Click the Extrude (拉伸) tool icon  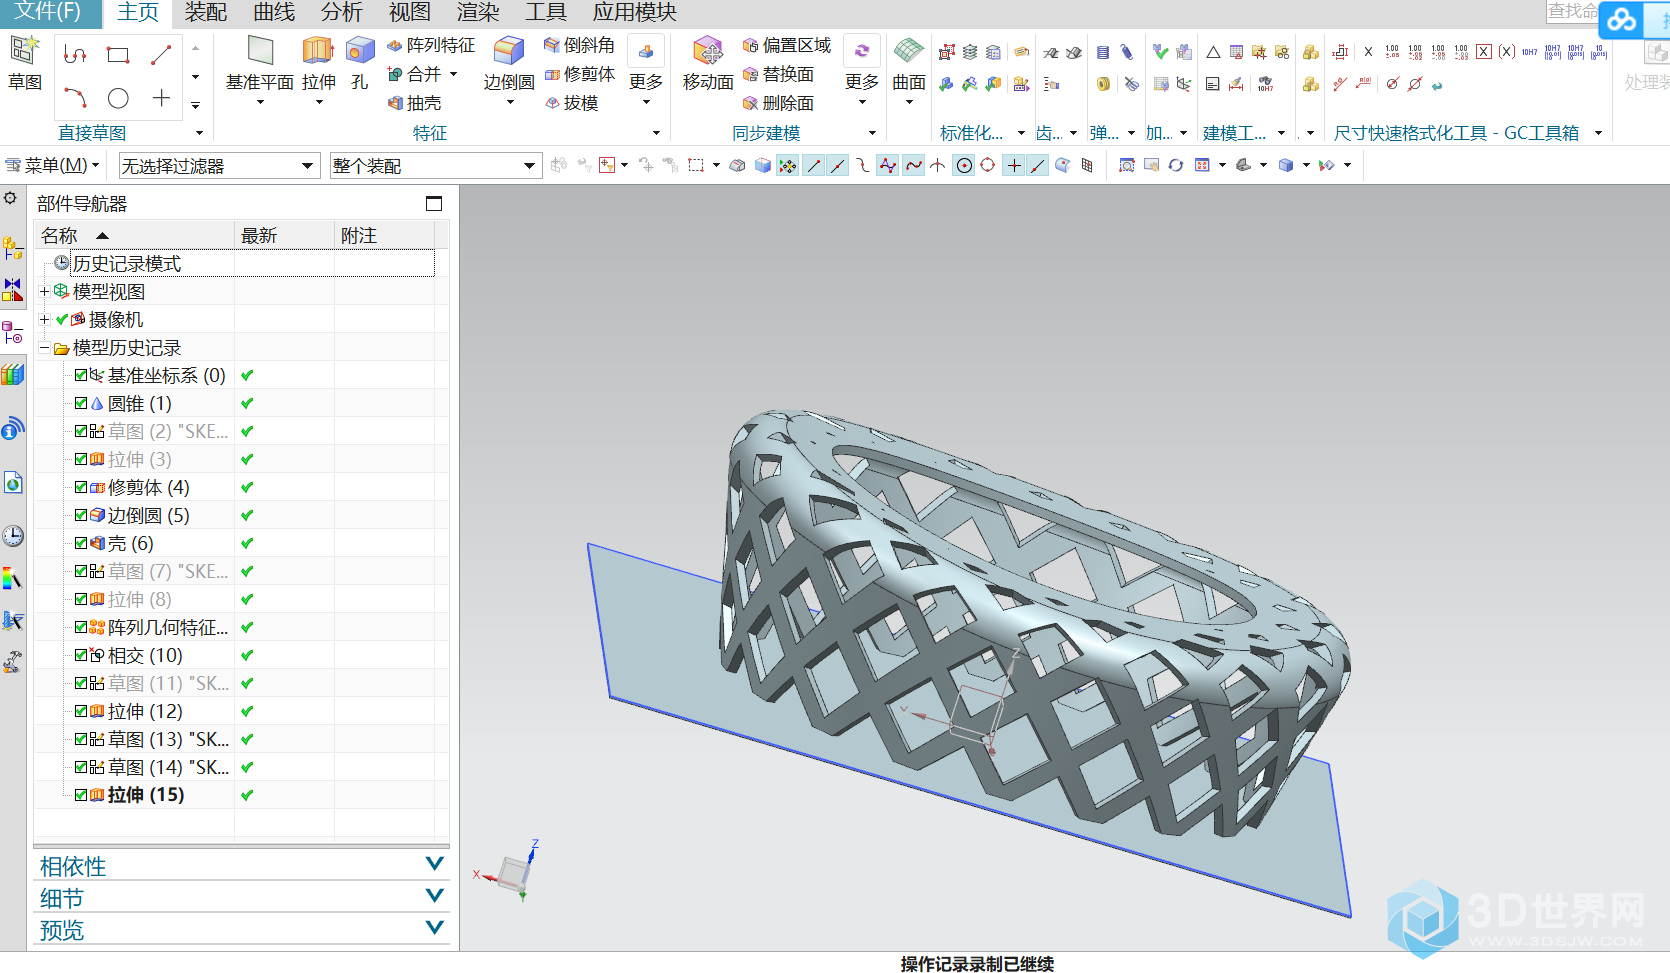coord(318,50)
